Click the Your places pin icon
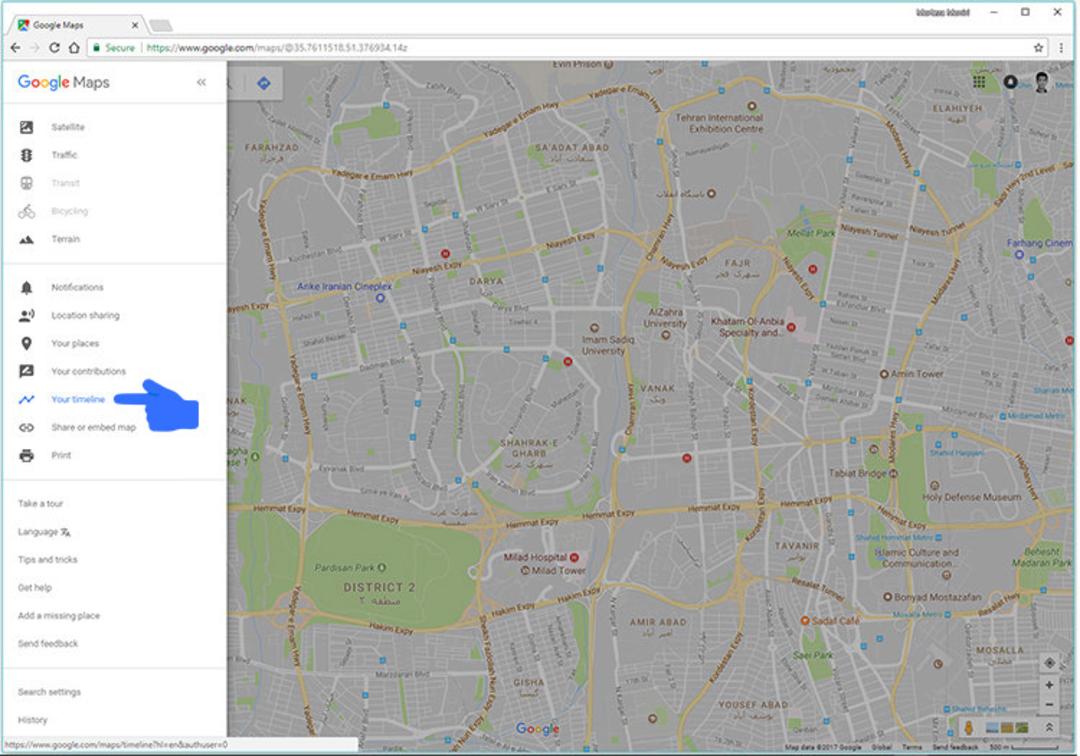 26,344
